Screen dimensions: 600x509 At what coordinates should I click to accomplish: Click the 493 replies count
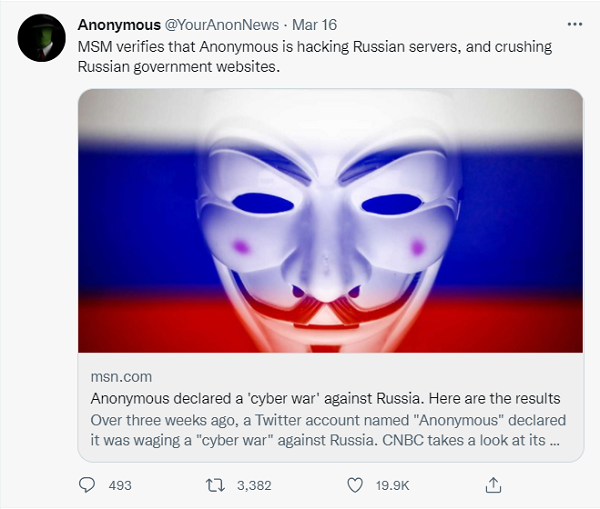pyautogui.click(x=120, y=485)
